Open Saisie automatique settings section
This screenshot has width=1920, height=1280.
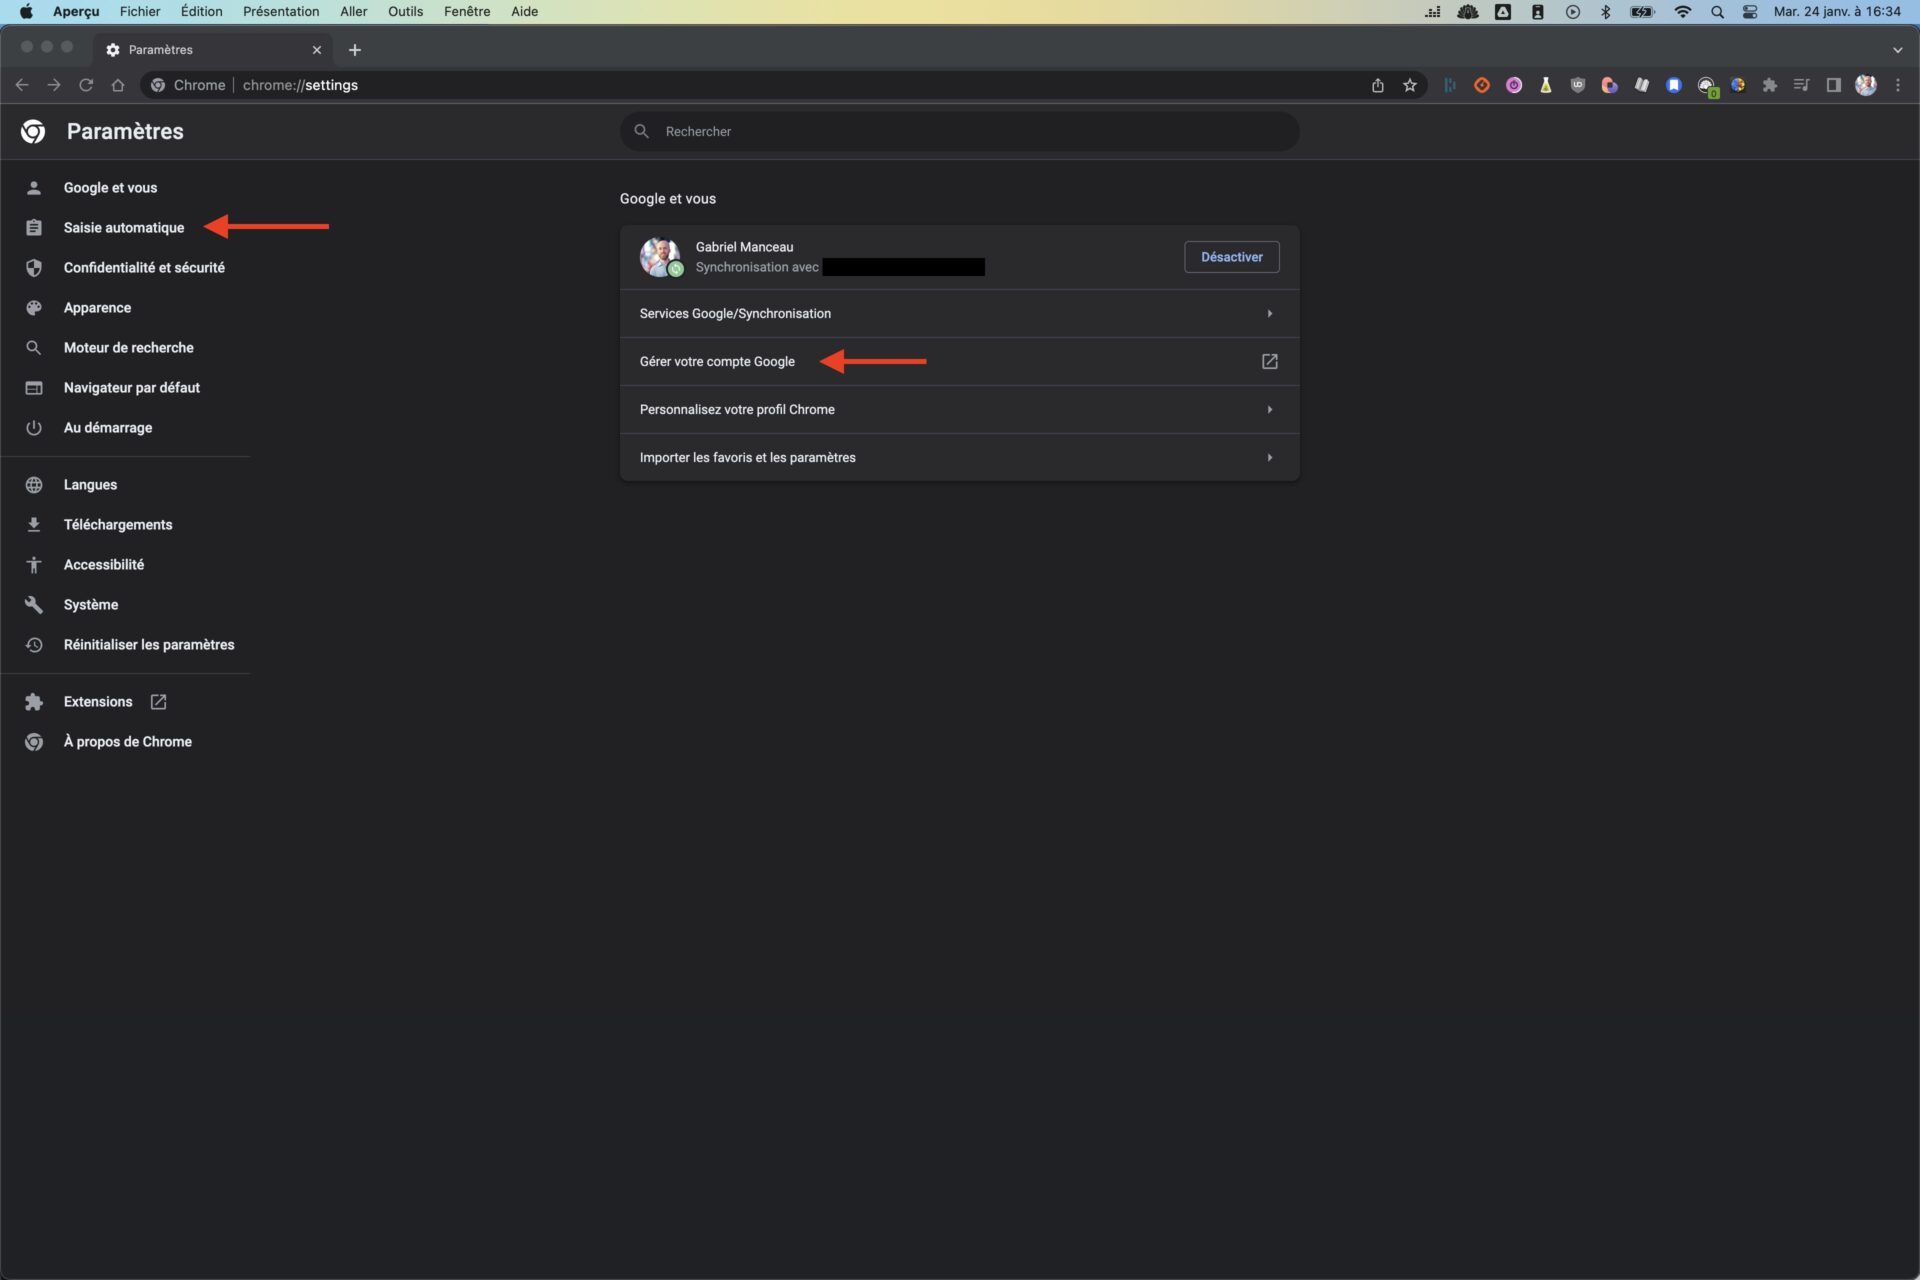pyautogui.click(x=123, y=228)
